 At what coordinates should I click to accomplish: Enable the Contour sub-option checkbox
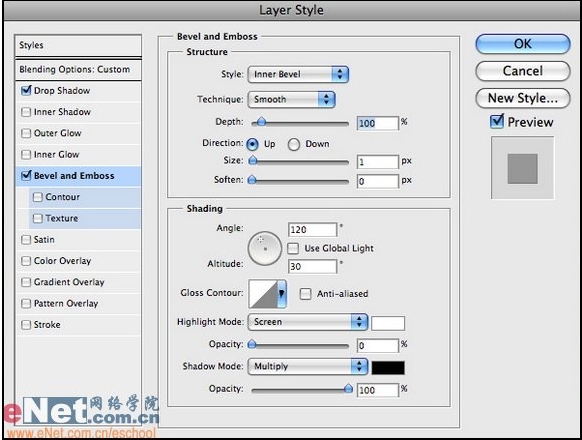pyautogui.click(x=37, y=197)
